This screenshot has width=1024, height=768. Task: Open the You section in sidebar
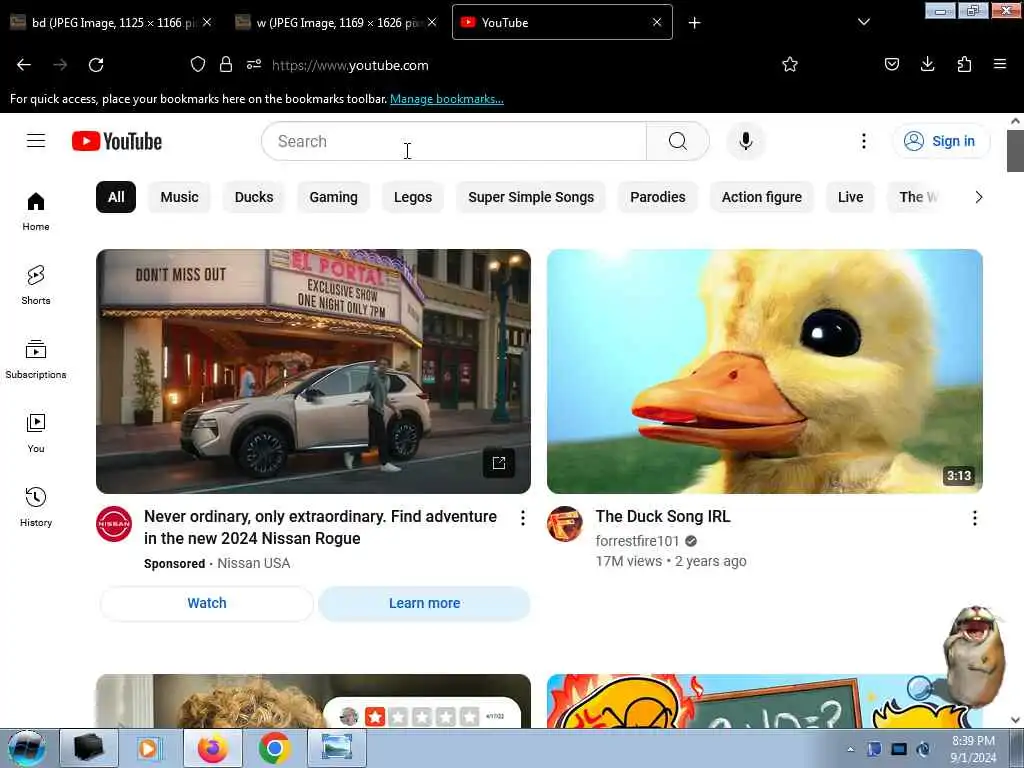(36, 433)
